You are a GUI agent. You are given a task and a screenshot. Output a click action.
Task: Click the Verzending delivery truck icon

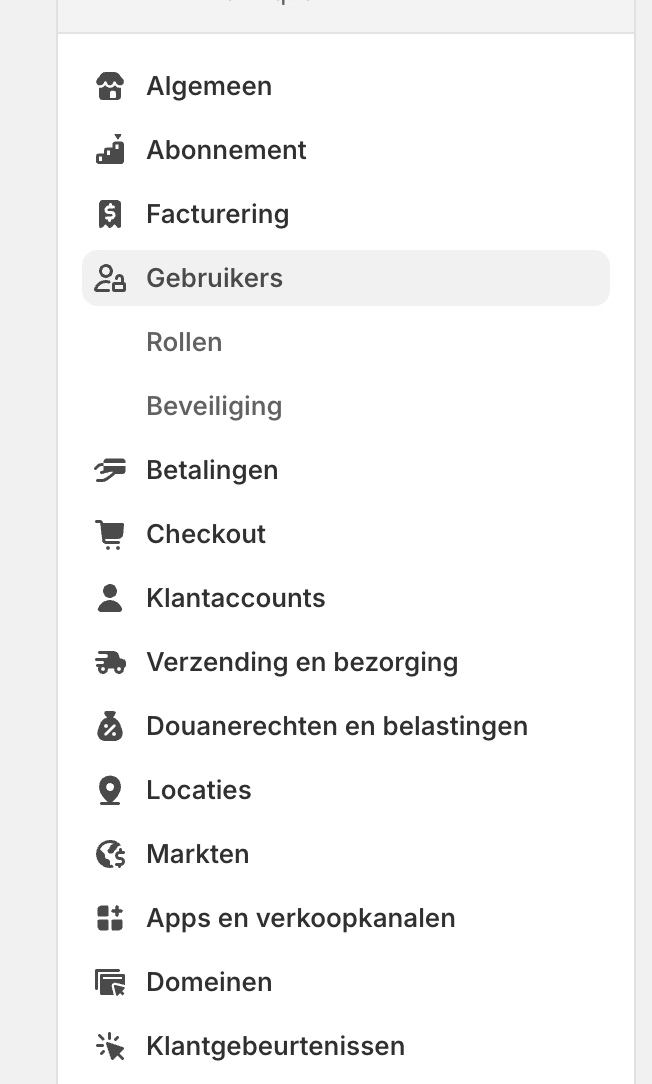pyautogui.click(x=110, y=662)
